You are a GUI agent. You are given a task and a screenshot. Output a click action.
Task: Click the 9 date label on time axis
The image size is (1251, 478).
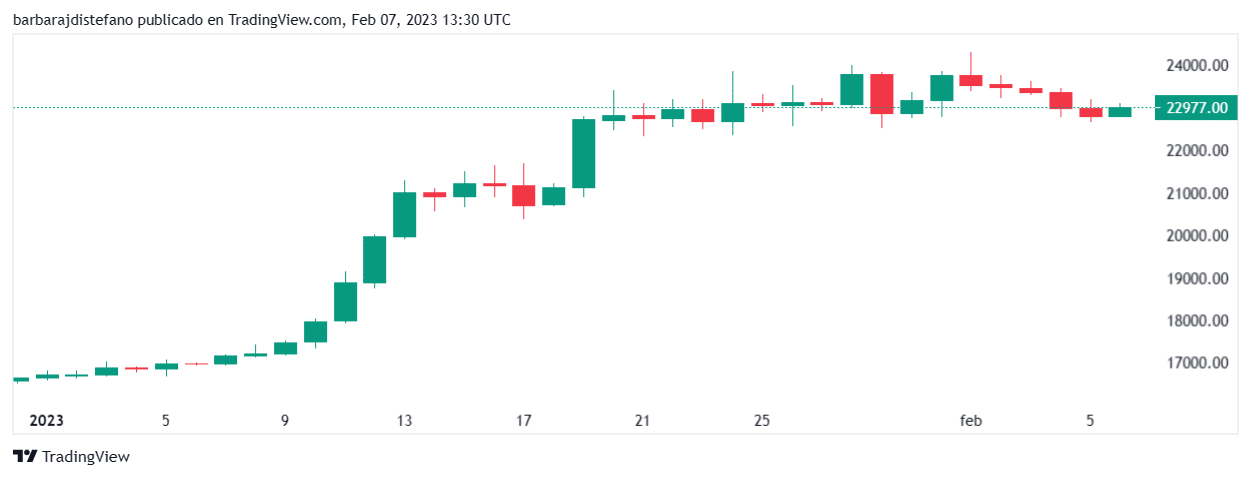pyautogui.click(x=285, y=421)
